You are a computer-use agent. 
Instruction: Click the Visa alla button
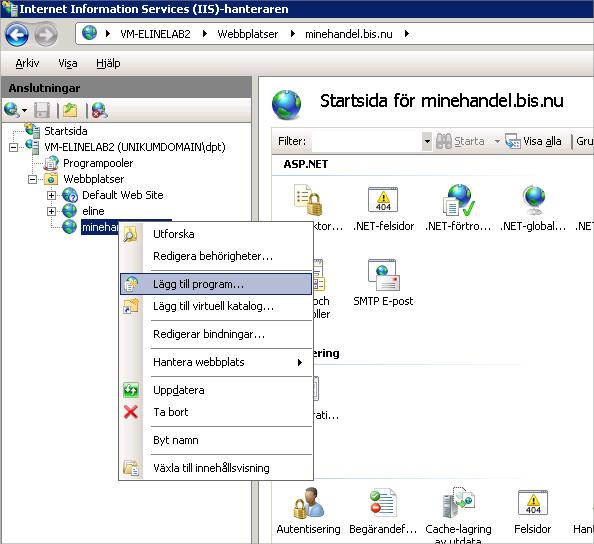coord(533,141)
